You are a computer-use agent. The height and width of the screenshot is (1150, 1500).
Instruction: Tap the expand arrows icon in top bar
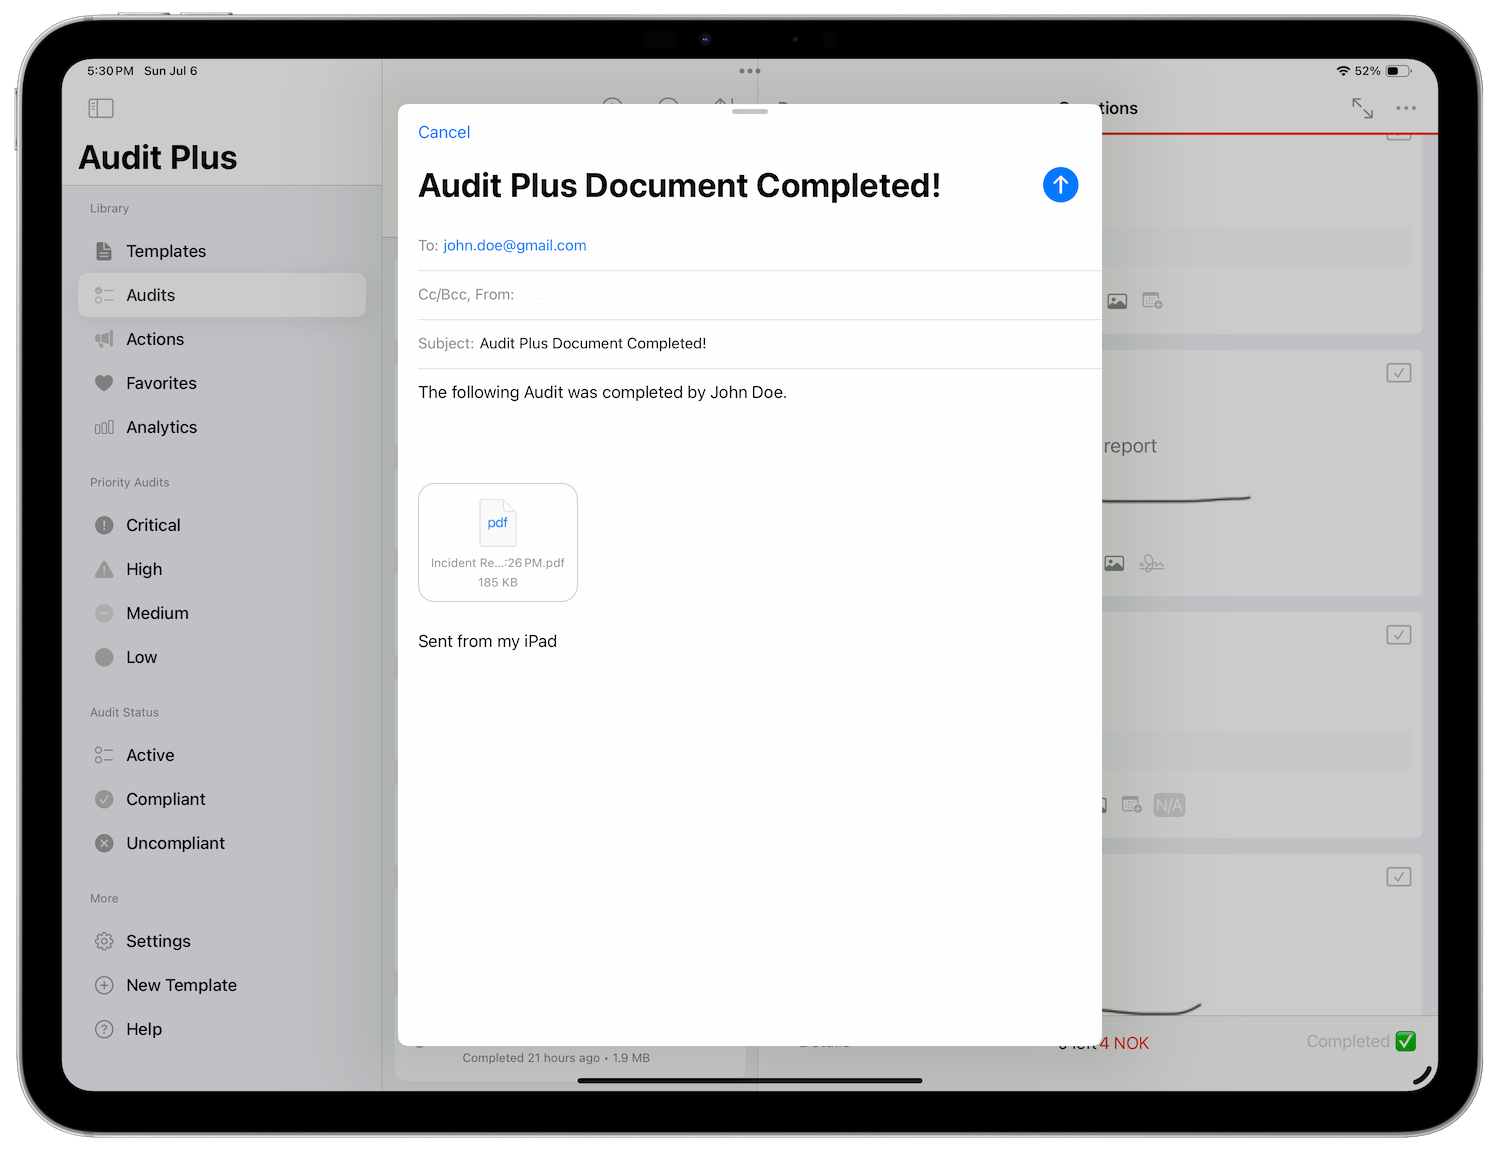pos(1362,108)
